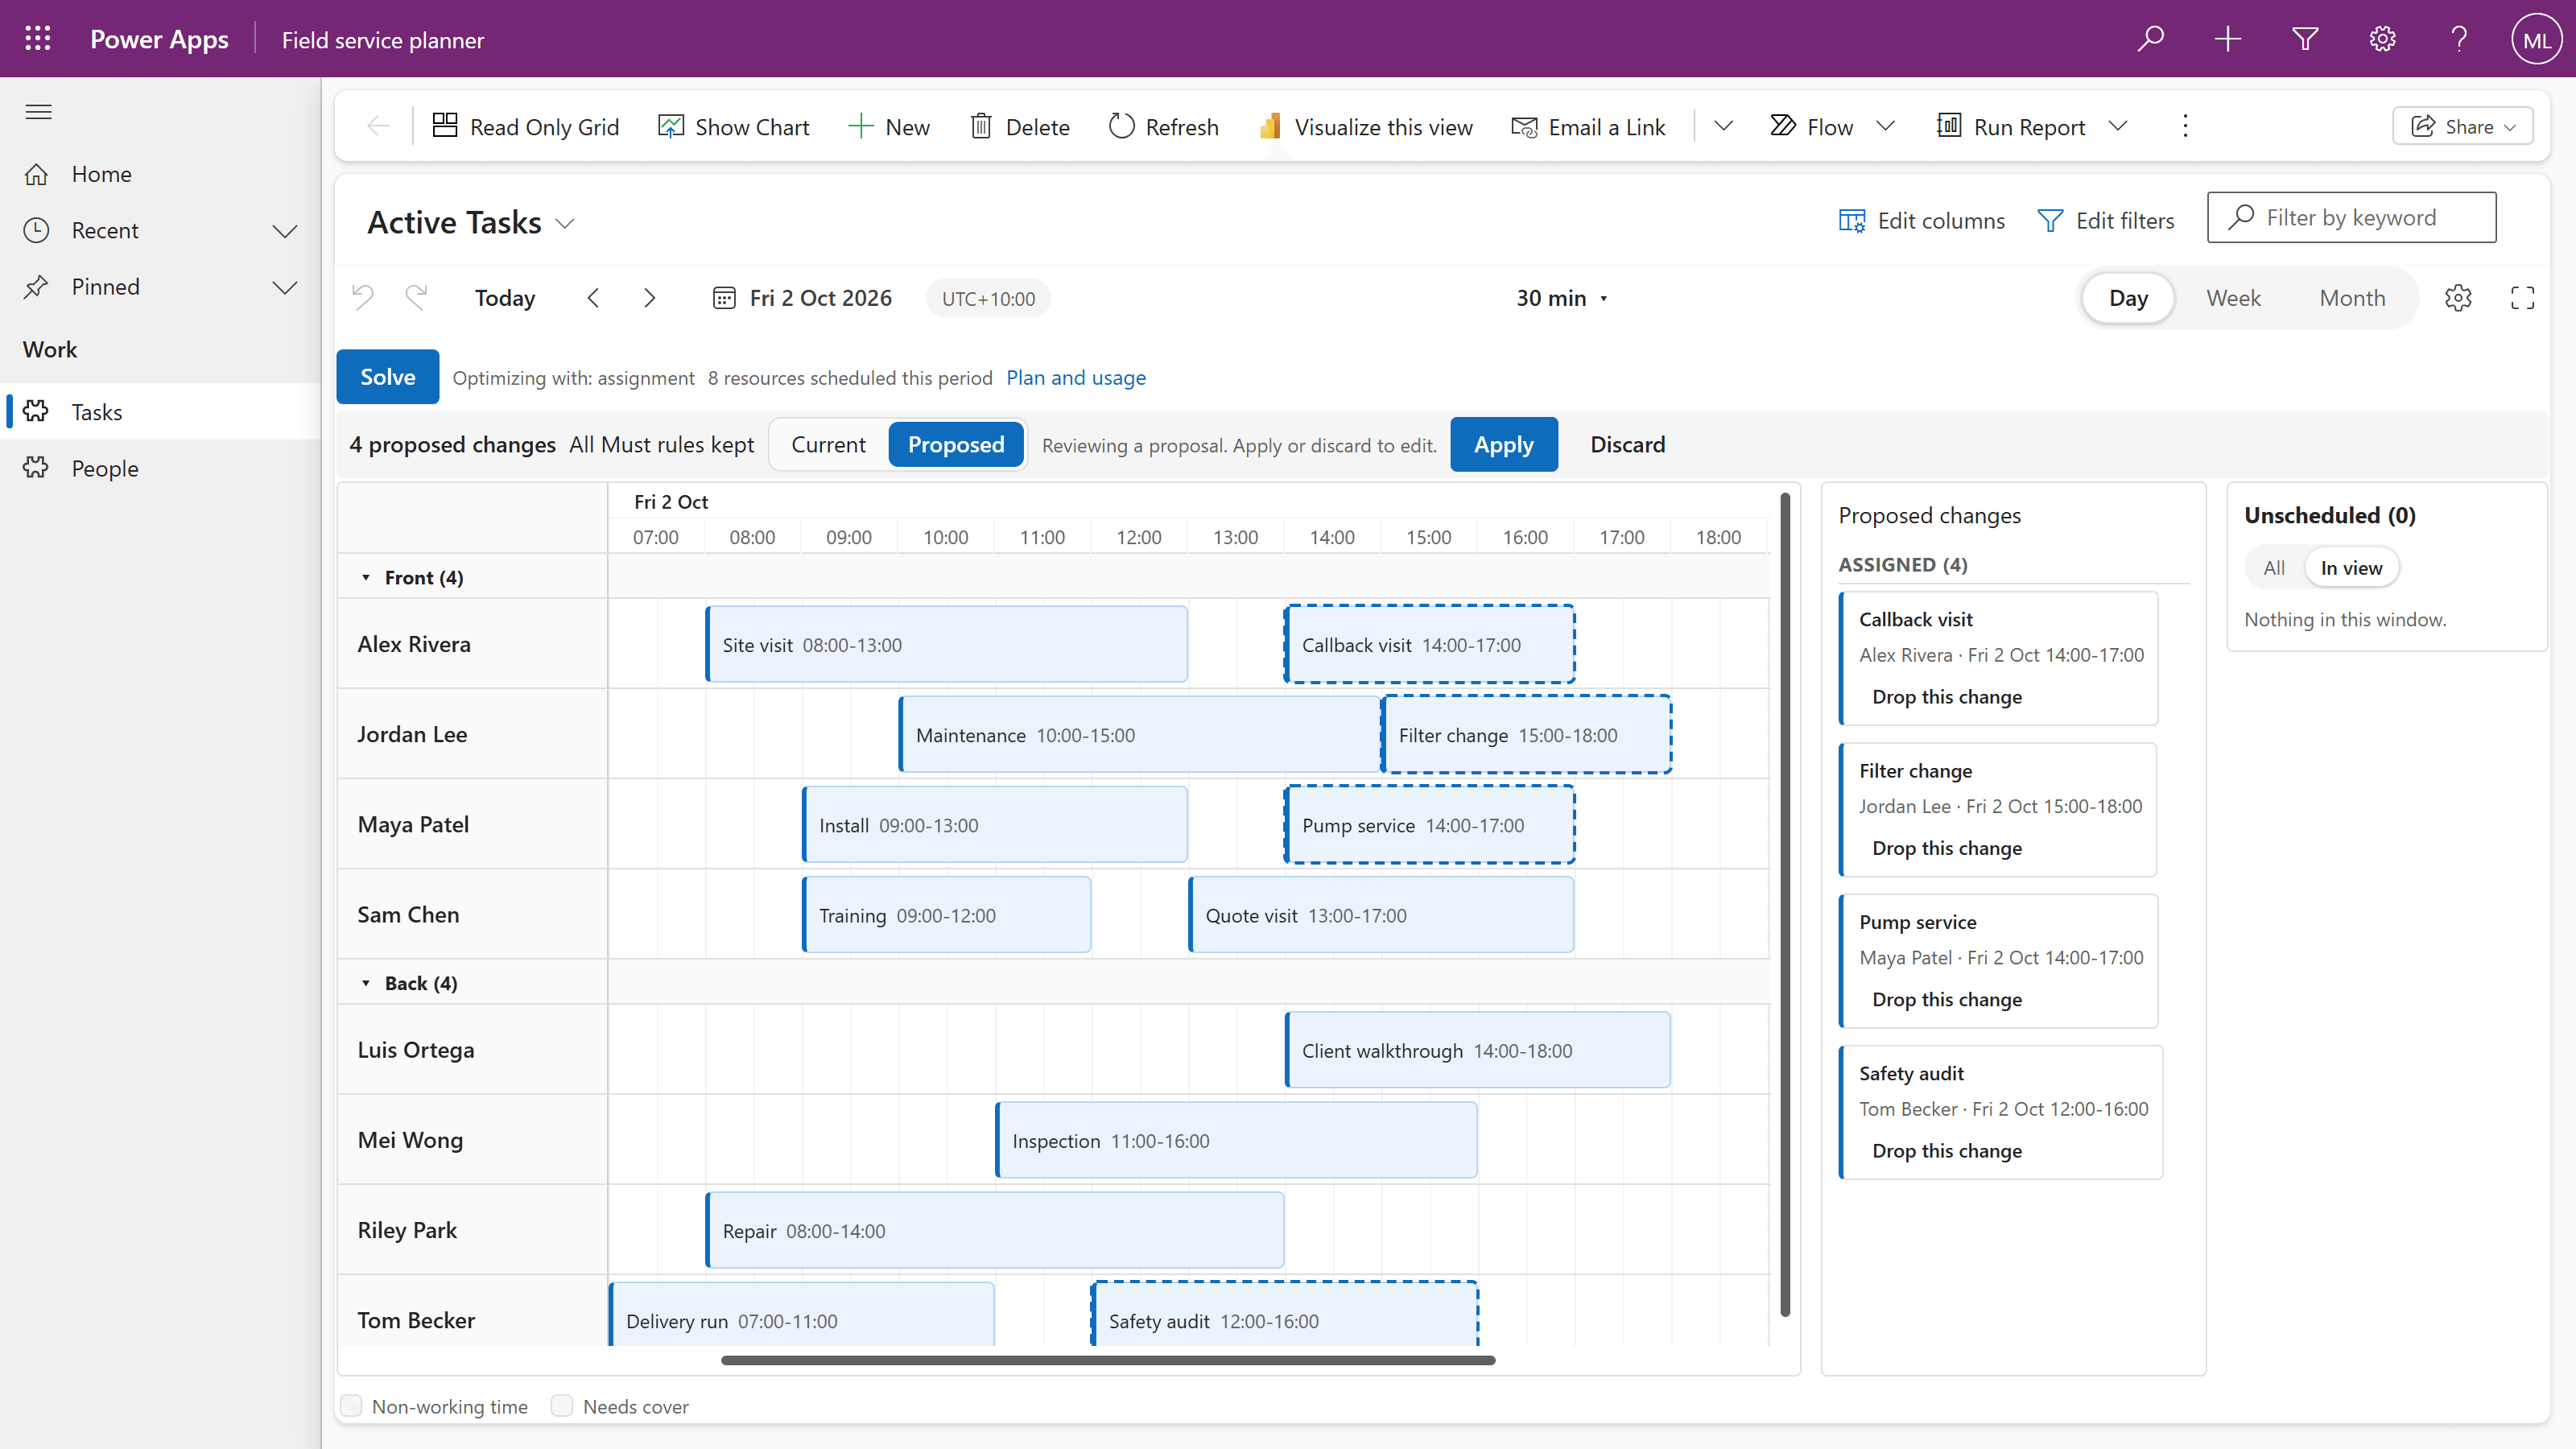The height and width of the screenshot is (1449, 2576).
Task: Drop the Safety audit change
Action: [1946, 1151]
